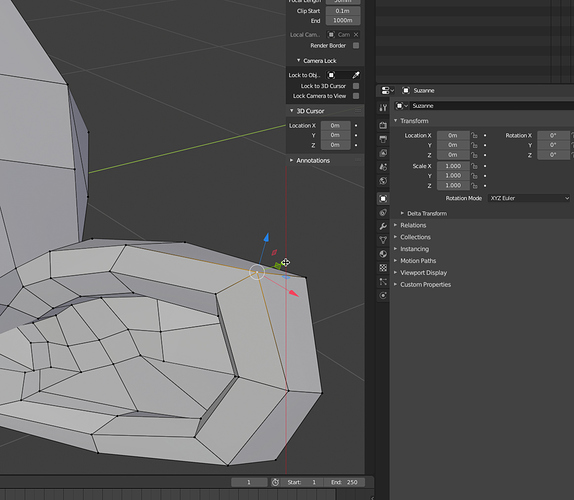The width and height of the screenshot is (574, 500).
Task: Lock the object Scale X
Action: [x=474, y=166]
